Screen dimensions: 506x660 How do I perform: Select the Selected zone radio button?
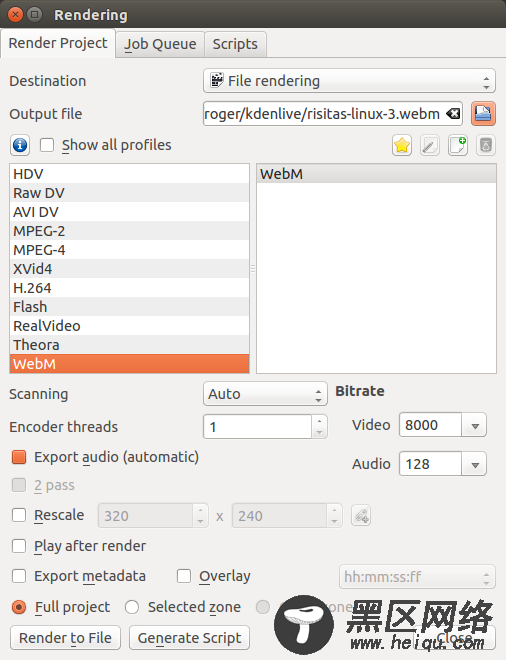pyautogui.click(x=132, y=607)
